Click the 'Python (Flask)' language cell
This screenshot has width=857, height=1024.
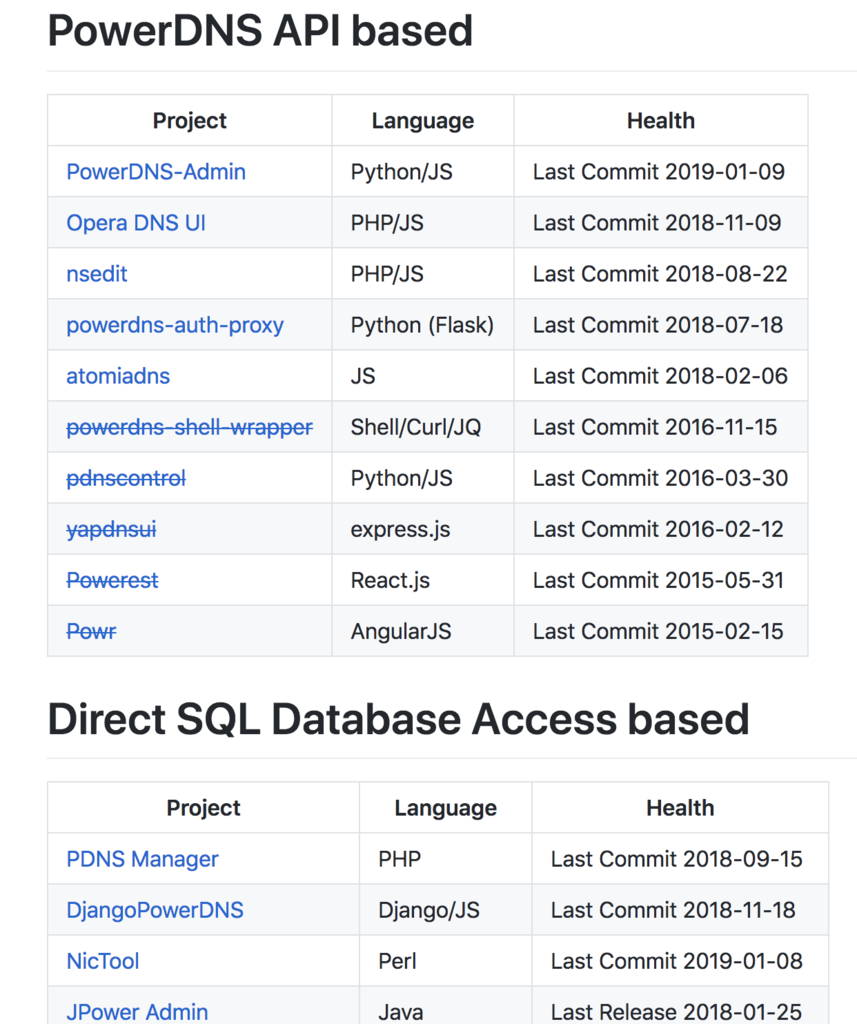click(x=422, y=325)
